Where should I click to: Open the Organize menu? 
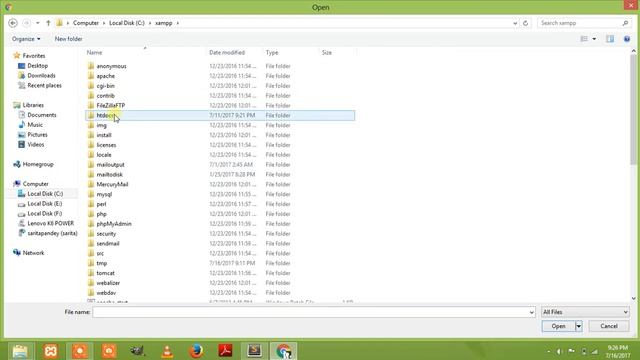coord(26,39)
